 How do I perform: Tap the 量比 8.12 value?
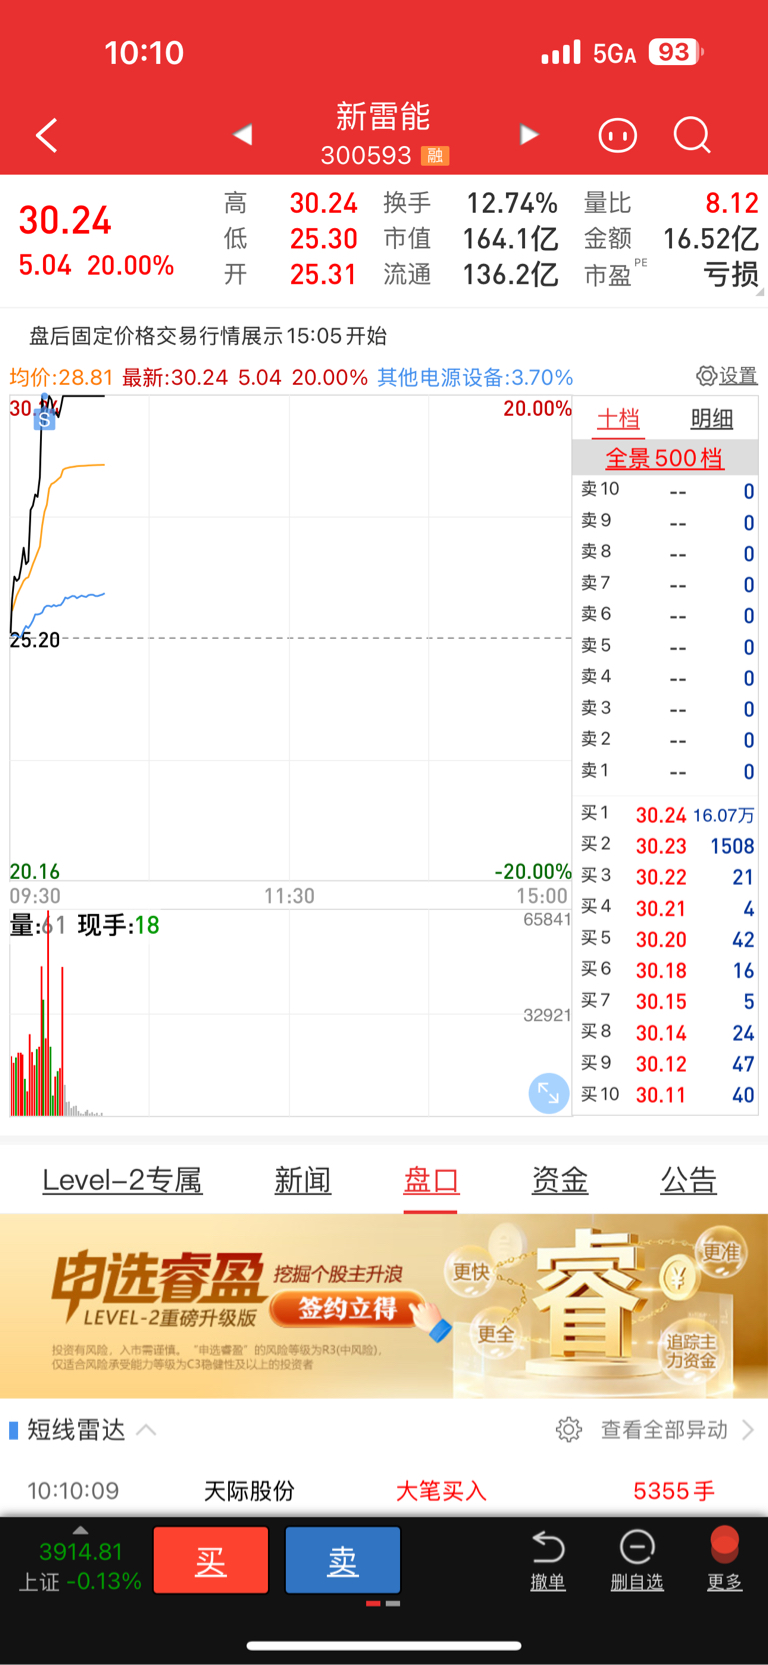[x=731, y=203]
